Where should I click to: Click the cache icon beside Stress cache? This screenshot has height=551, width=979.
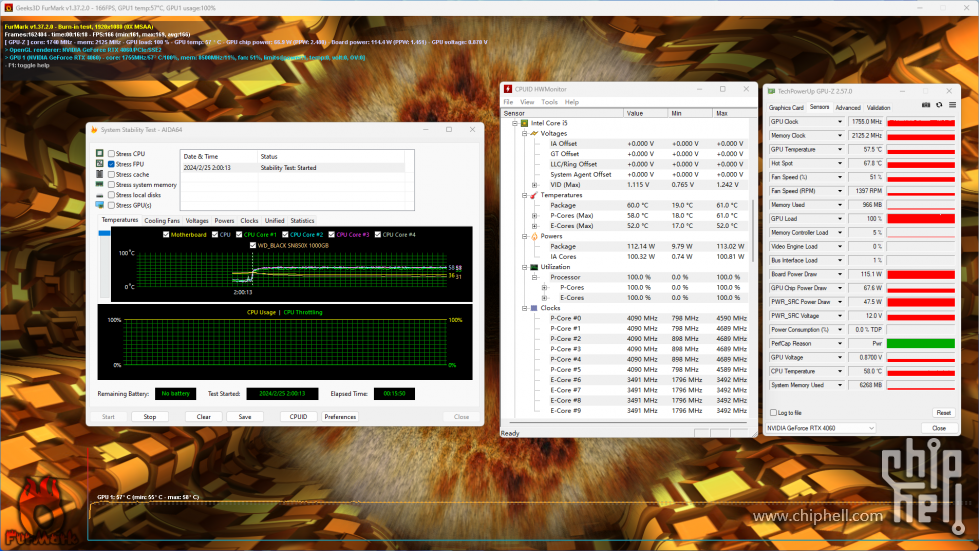100,174
